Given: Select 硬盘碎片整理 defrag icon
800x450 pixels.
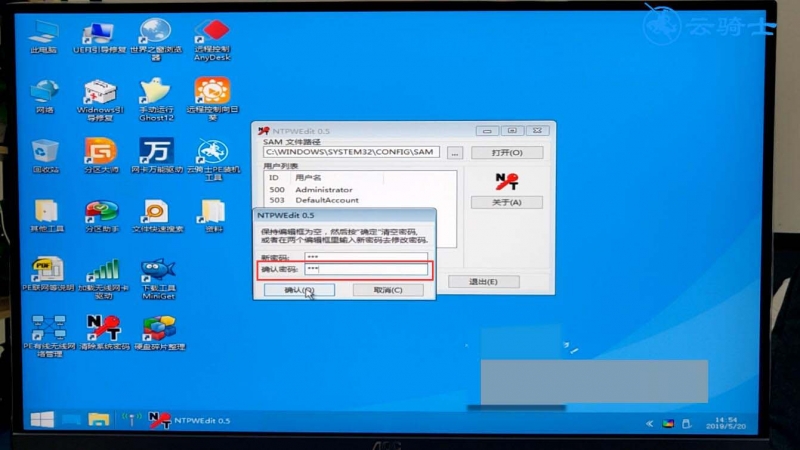Looking at the screenshot, I should 160,333.
